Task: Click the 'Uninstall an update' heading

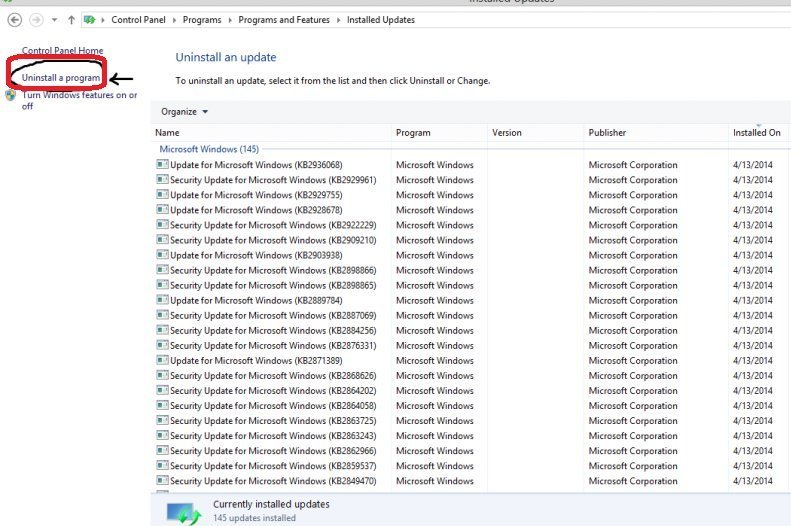Action: [225, 57]
